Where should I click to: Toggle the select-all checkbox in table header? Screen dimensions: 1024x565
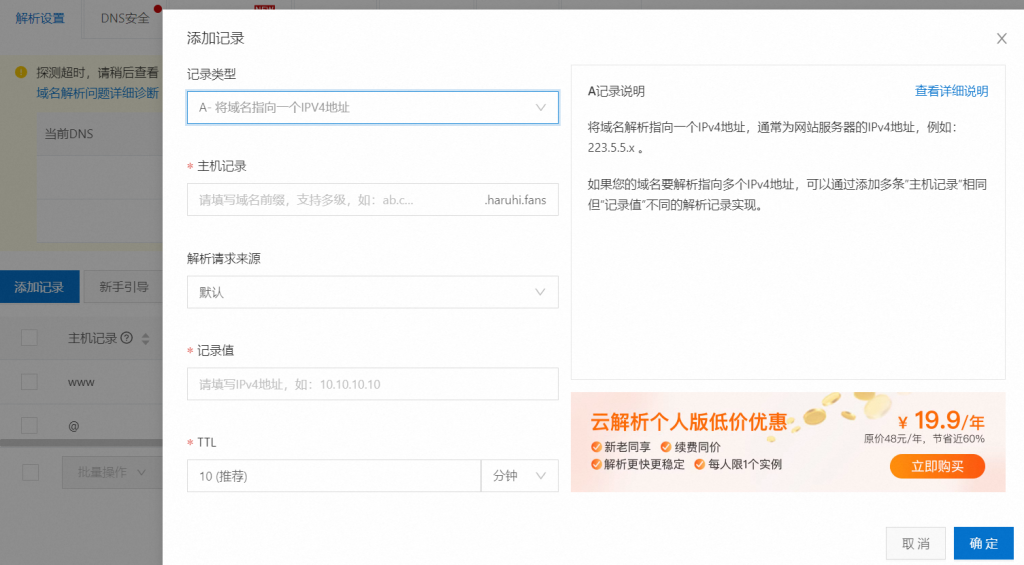click(x=29, y=338)
